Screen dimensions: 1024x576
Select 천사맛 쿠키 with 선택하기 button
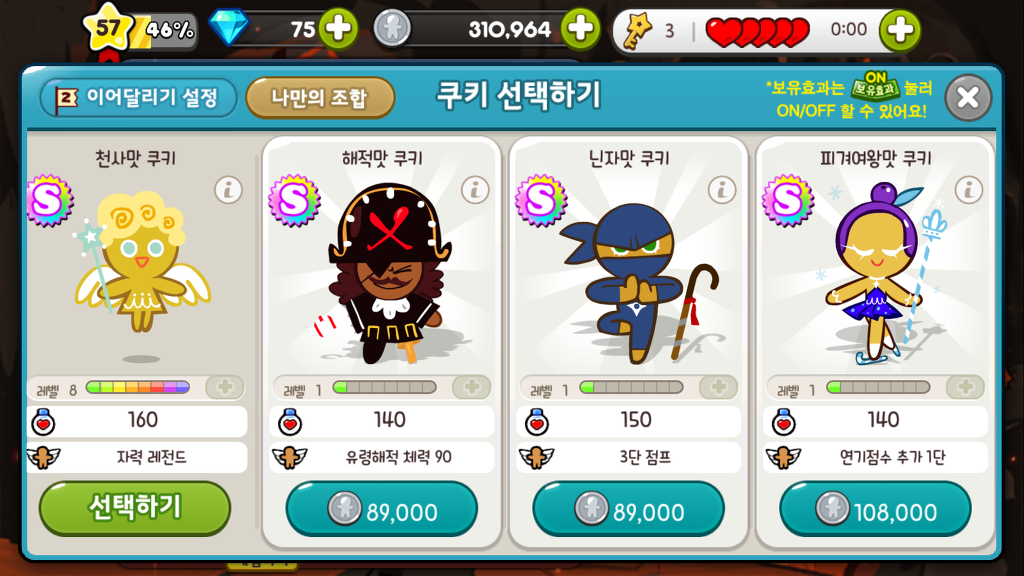pyautogui.click(x=135, y=508)
